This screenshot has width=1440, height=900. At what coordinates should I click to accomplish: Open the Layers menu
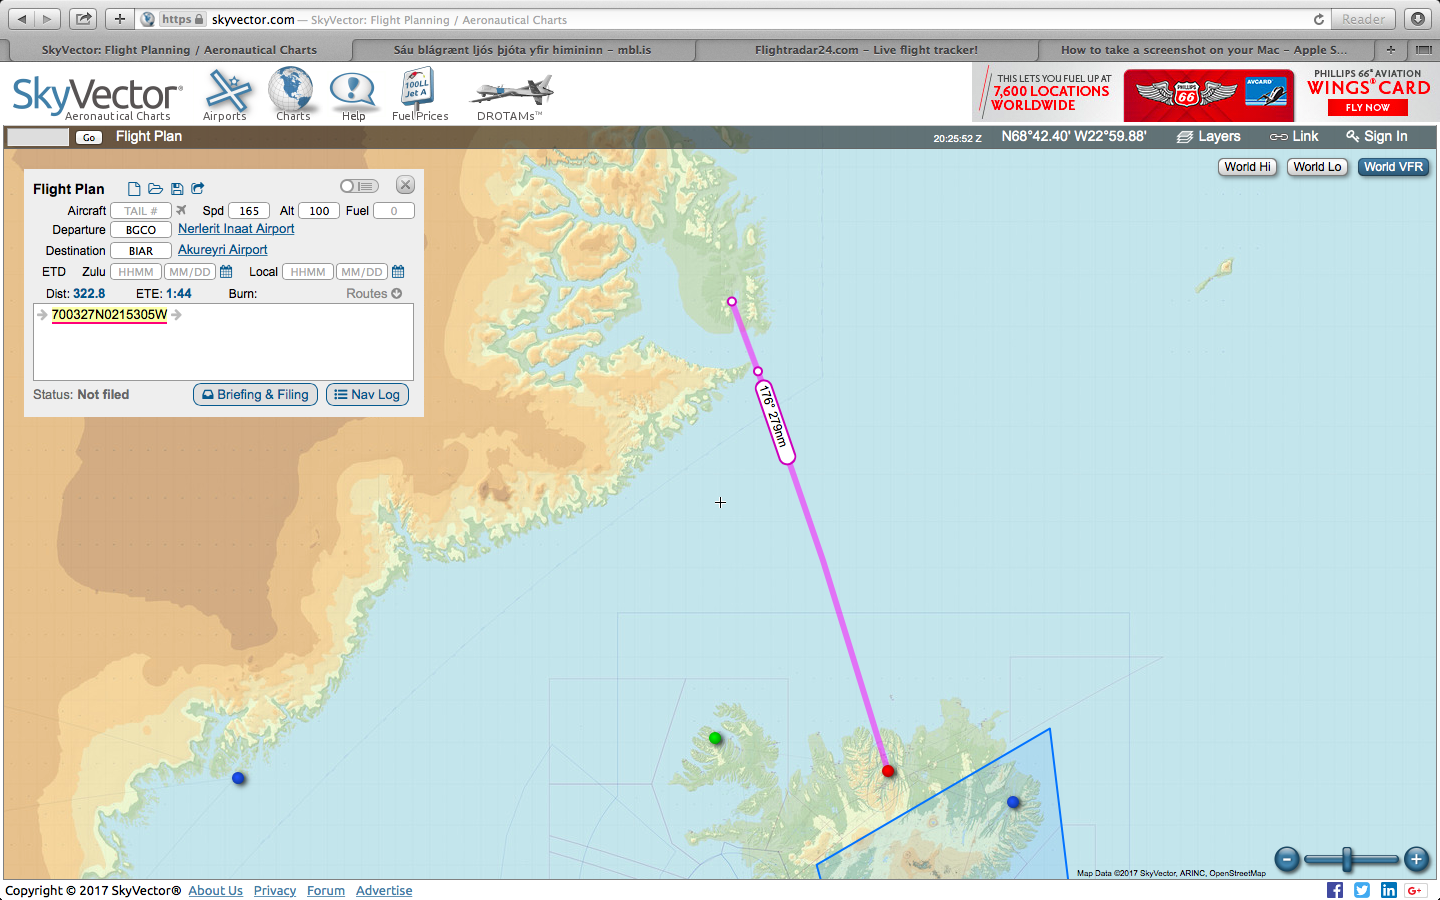pos(1209,137)
